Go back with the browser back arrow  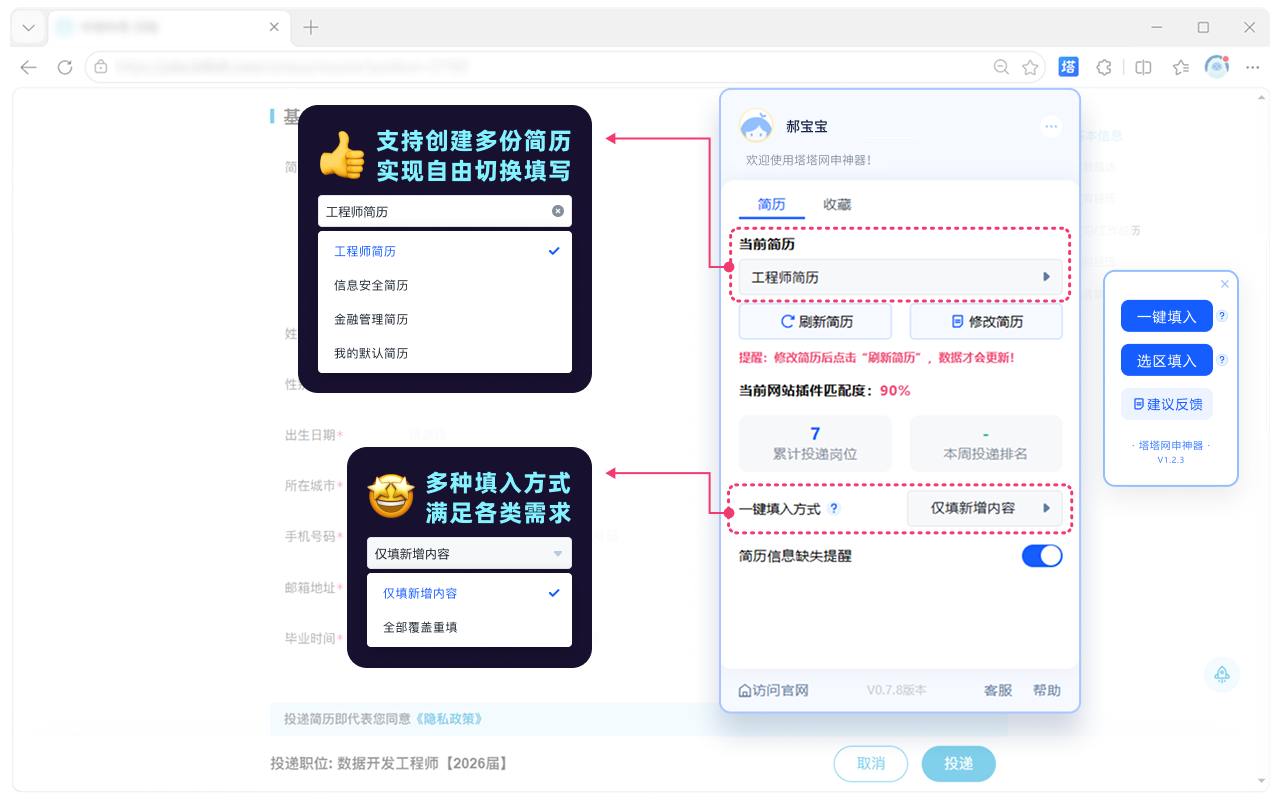coord(28,67)
